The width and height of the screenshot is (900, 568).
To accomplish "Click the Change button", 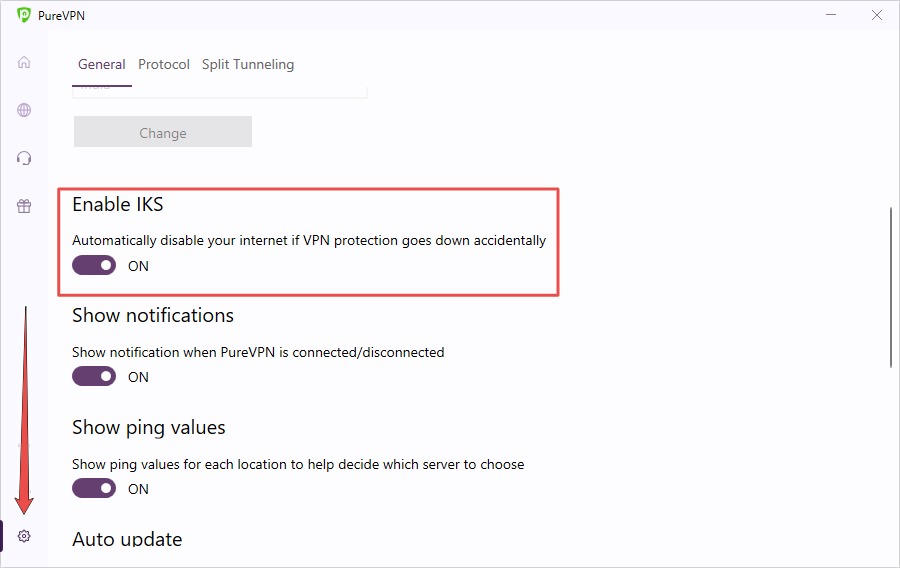I will (x=163, y=132).
